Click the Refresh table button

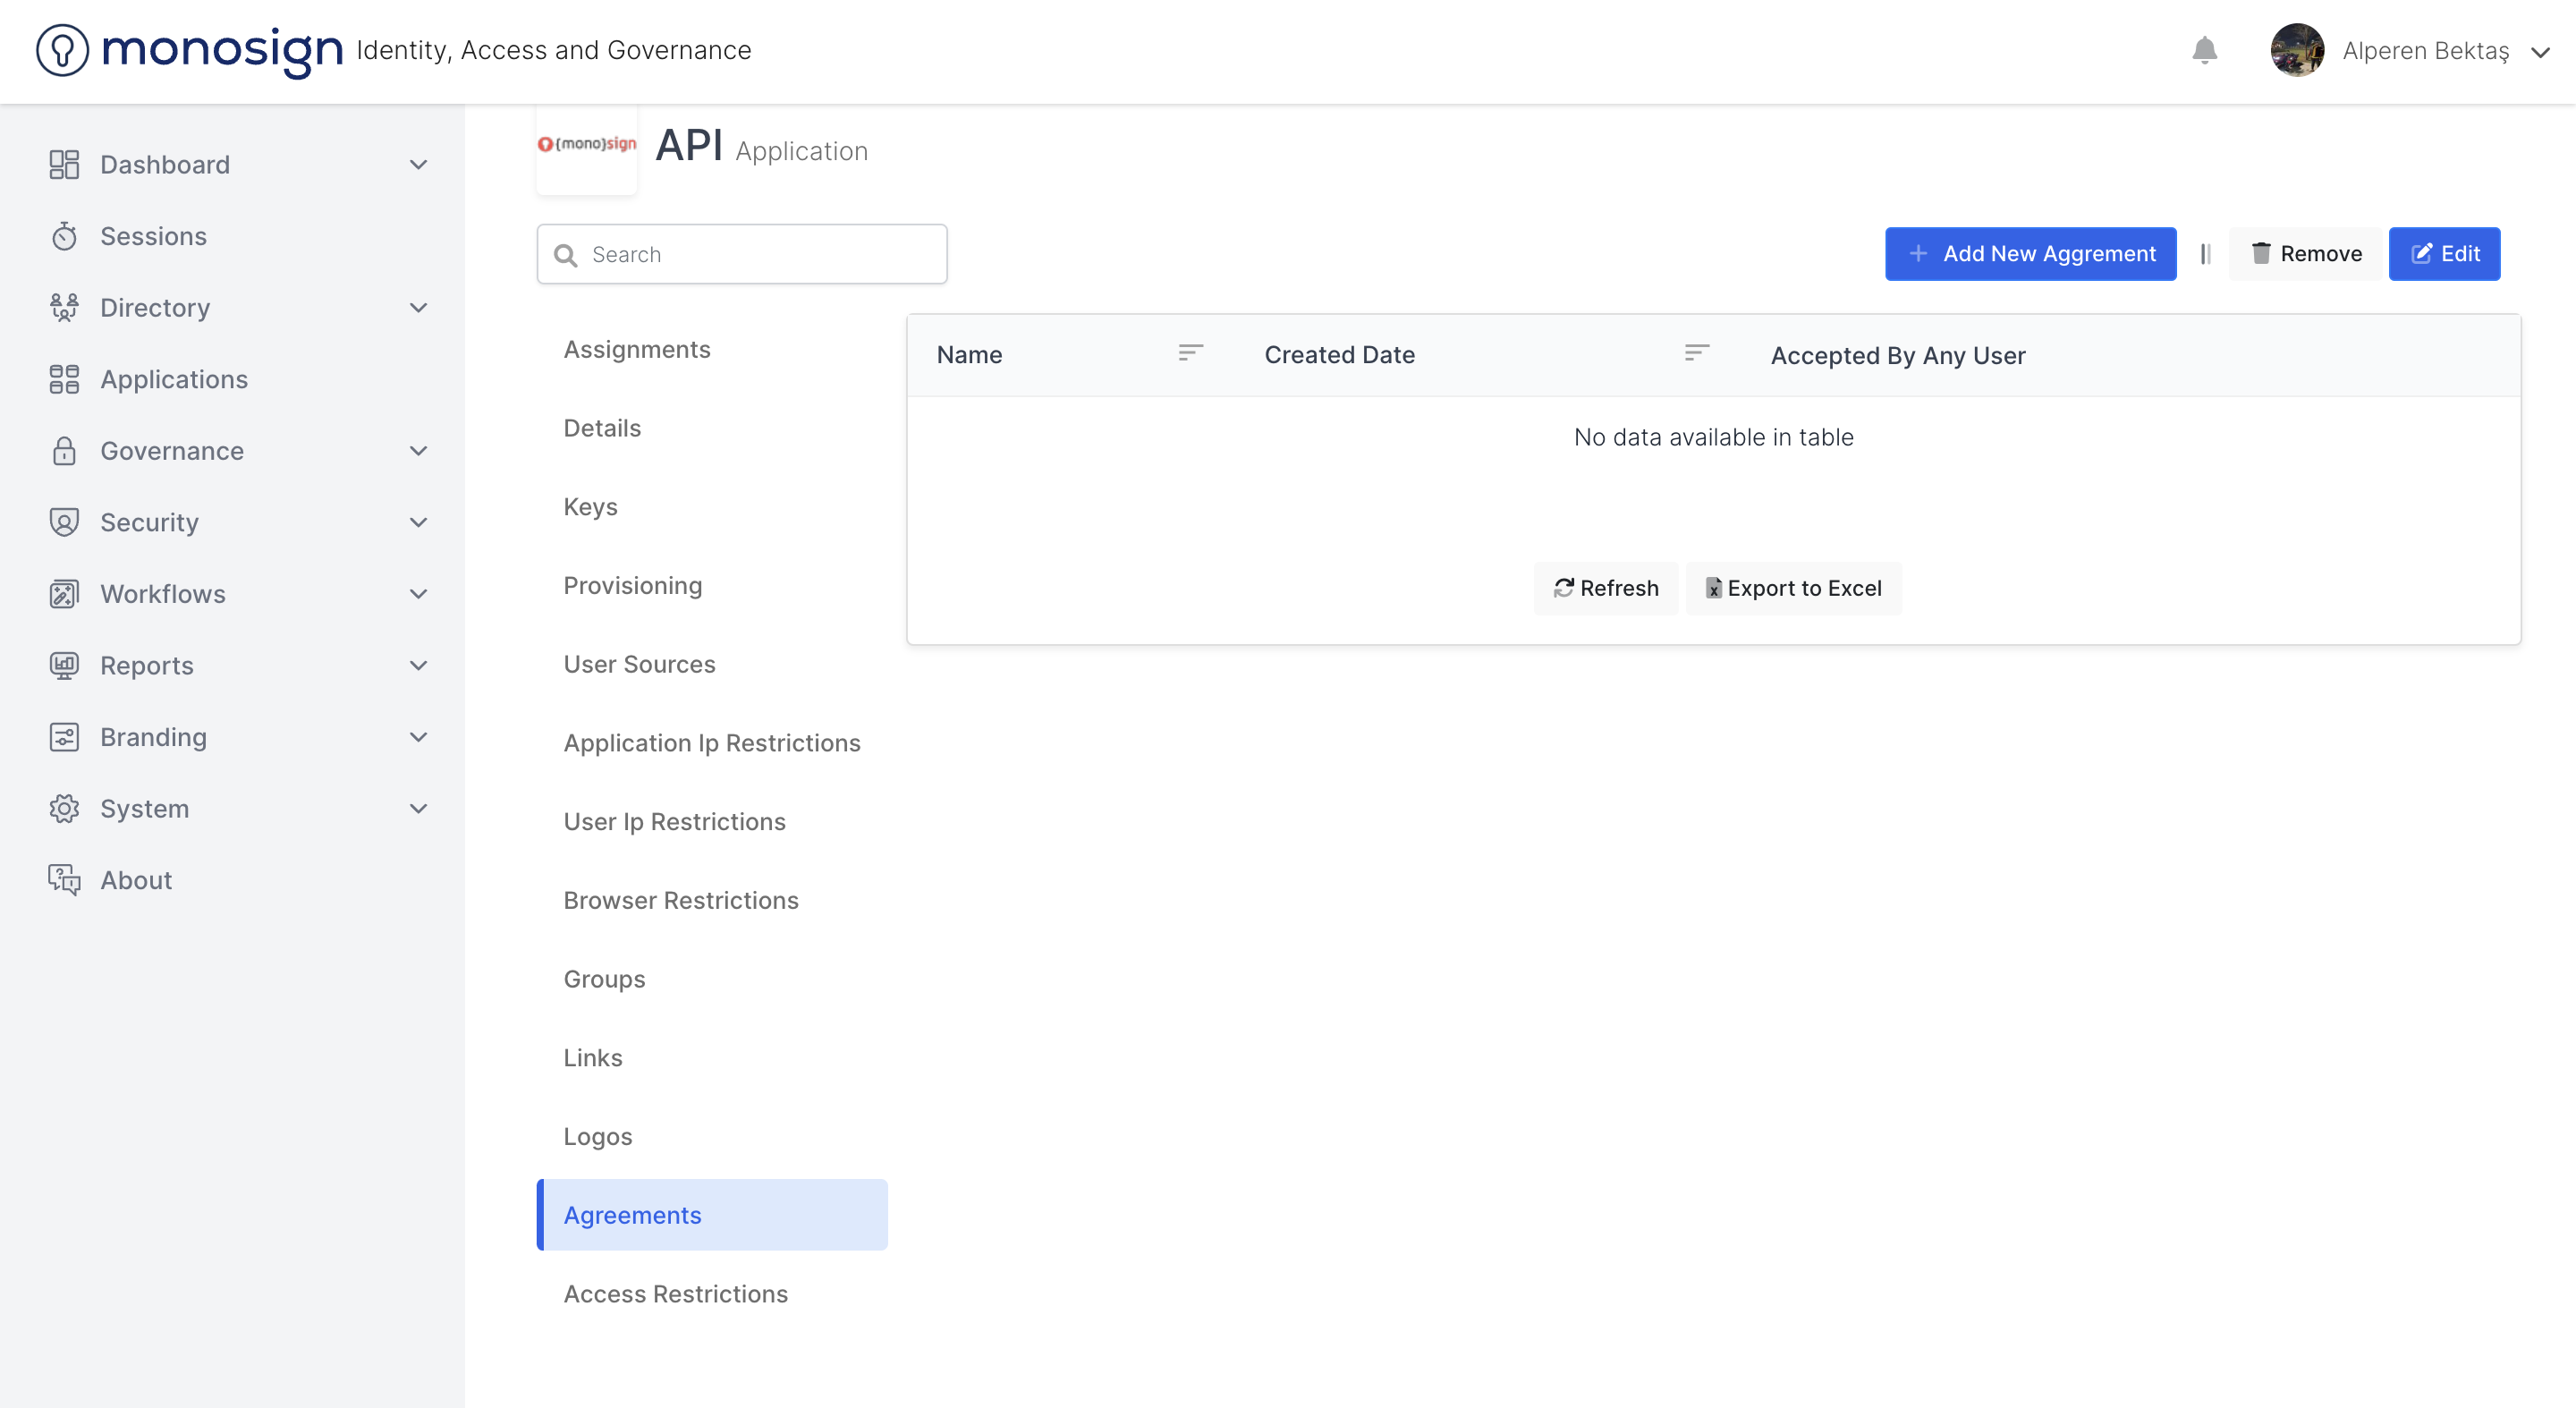(x=1605, y=588)
